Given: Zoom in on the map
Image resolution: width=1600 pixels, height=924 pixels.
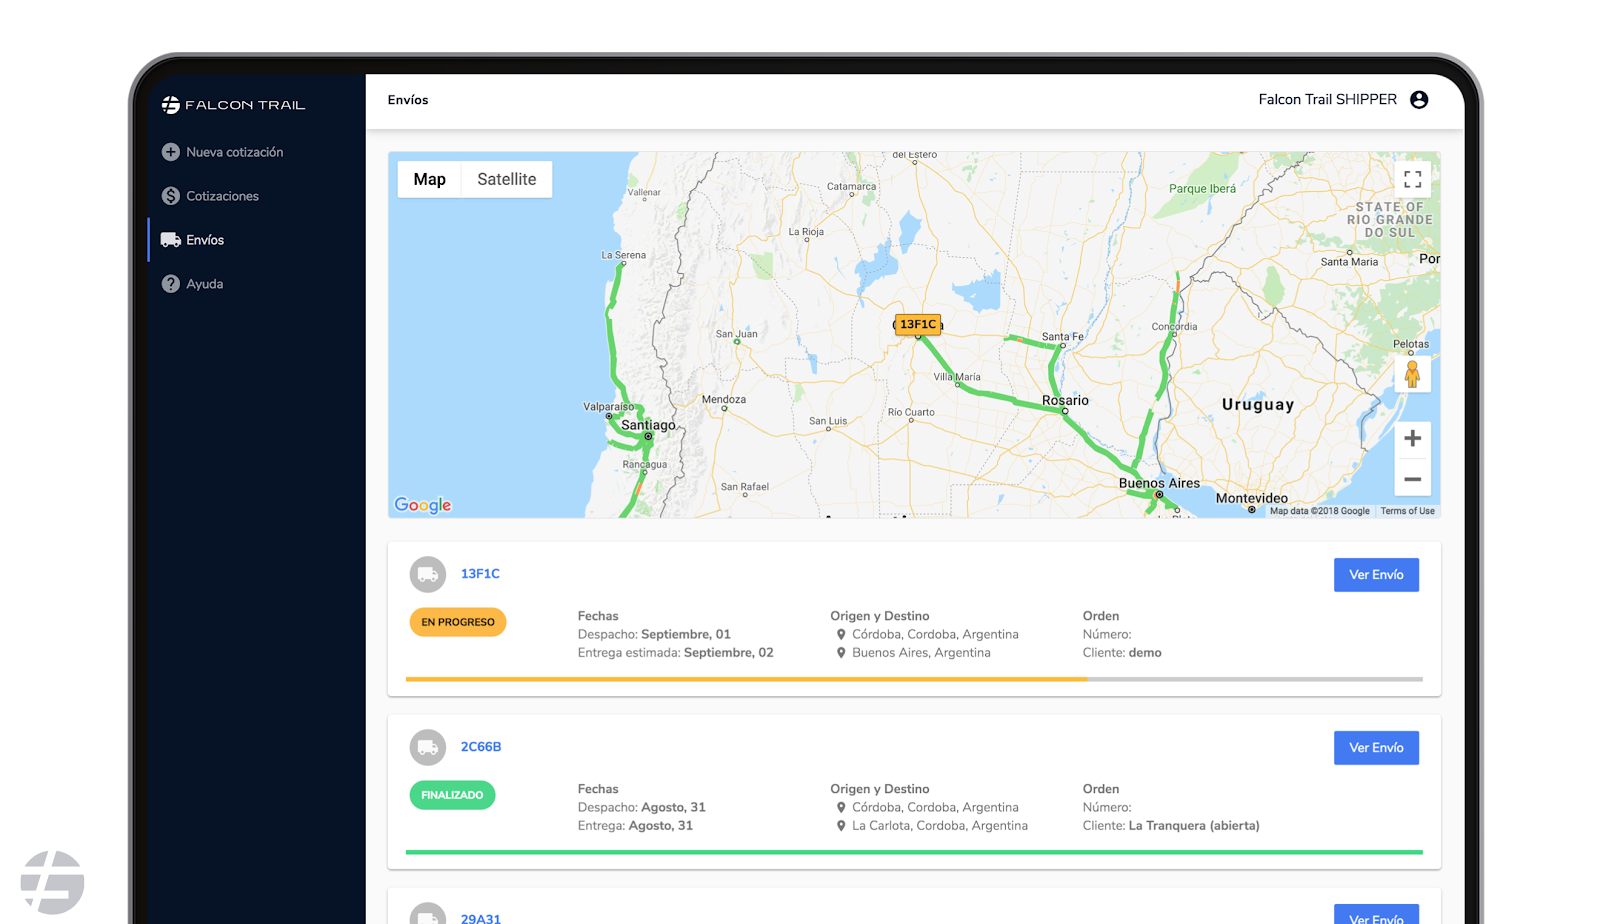Looking at the screenshot, I should [1412, 438].
